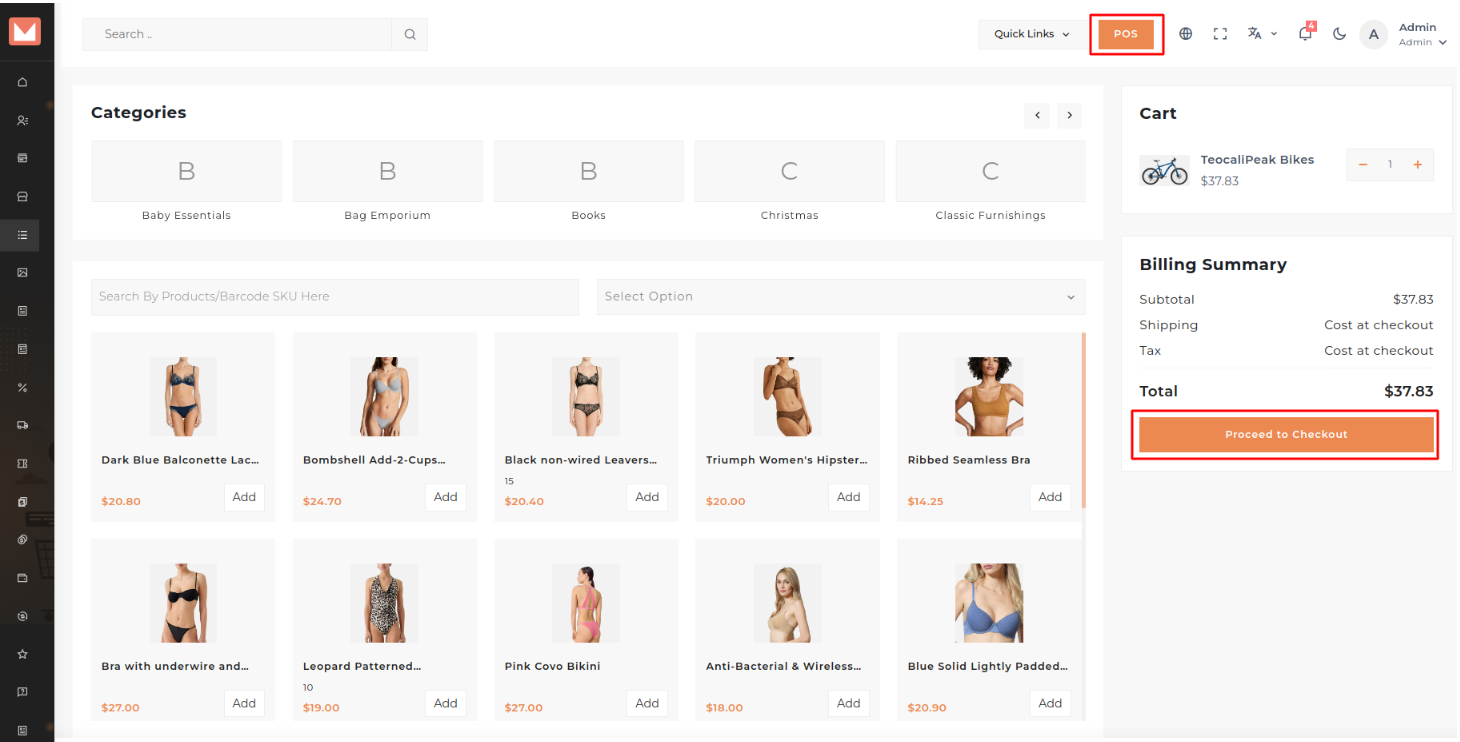Click the orange M logo
Viewport: 1460px width, 742px height.
point(24,32)
